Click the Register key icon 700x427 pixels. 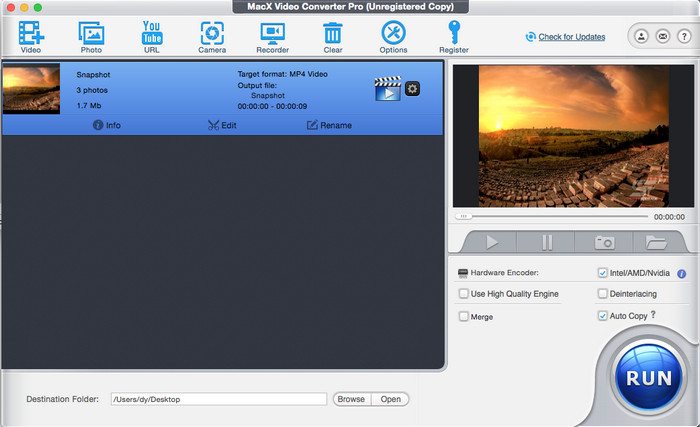pos(454,37)
